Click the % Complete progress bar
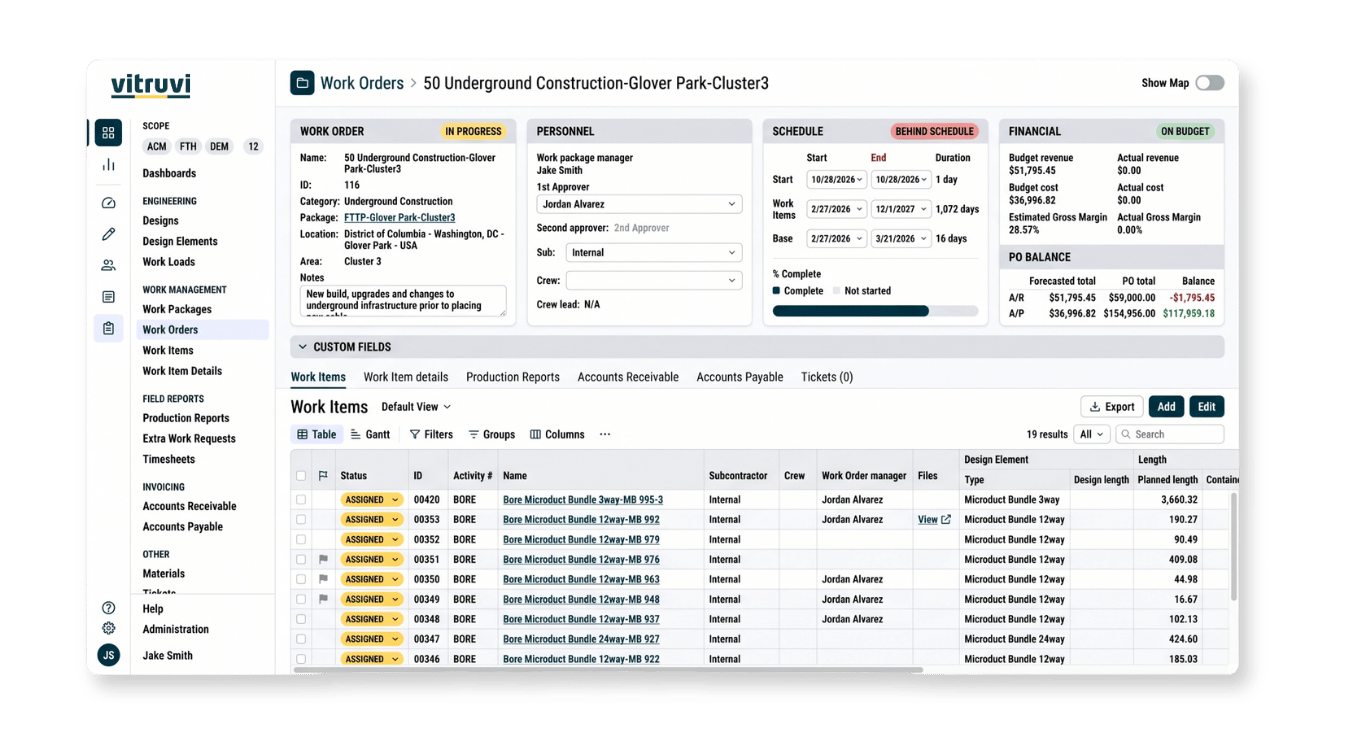 coord(875,311)
